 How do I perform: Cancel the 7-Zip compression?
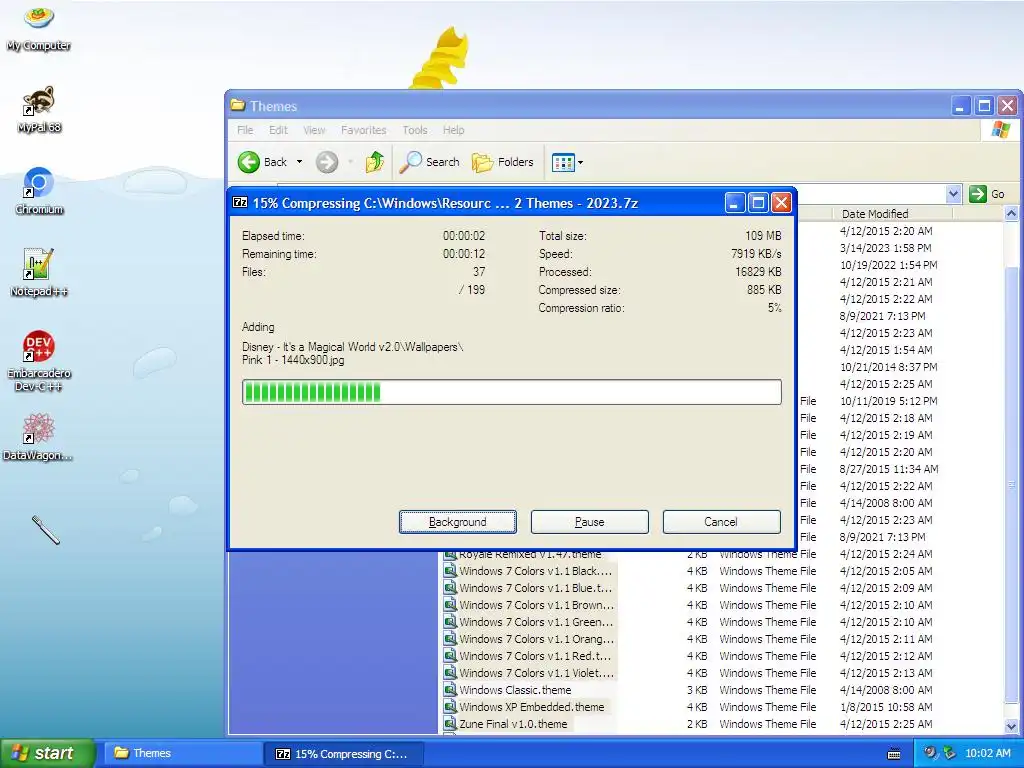[x=721, y=522]
